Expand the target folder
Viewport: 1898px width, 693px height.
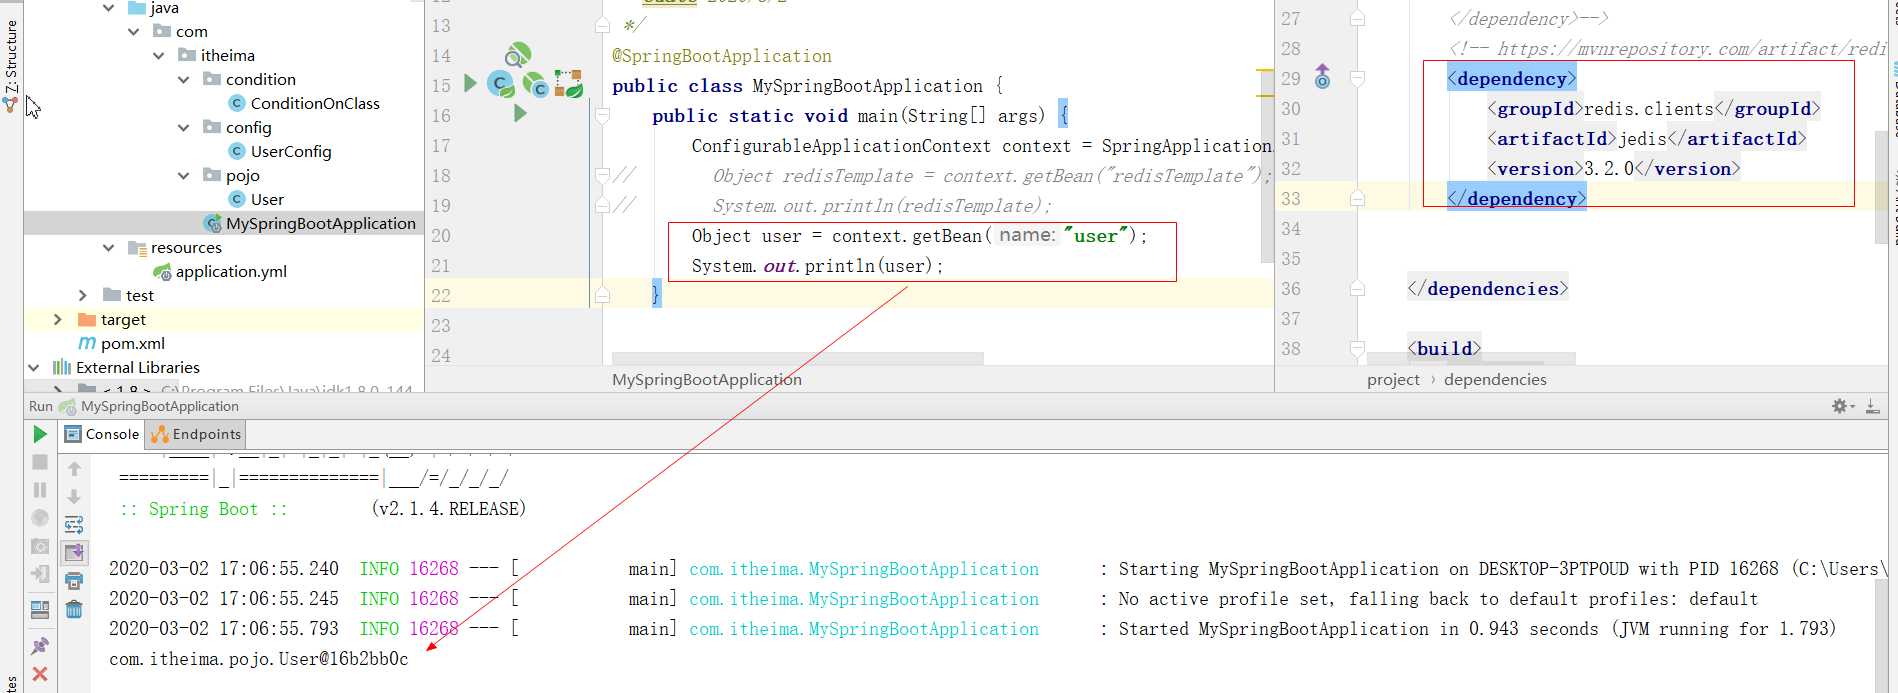[58, 319]
